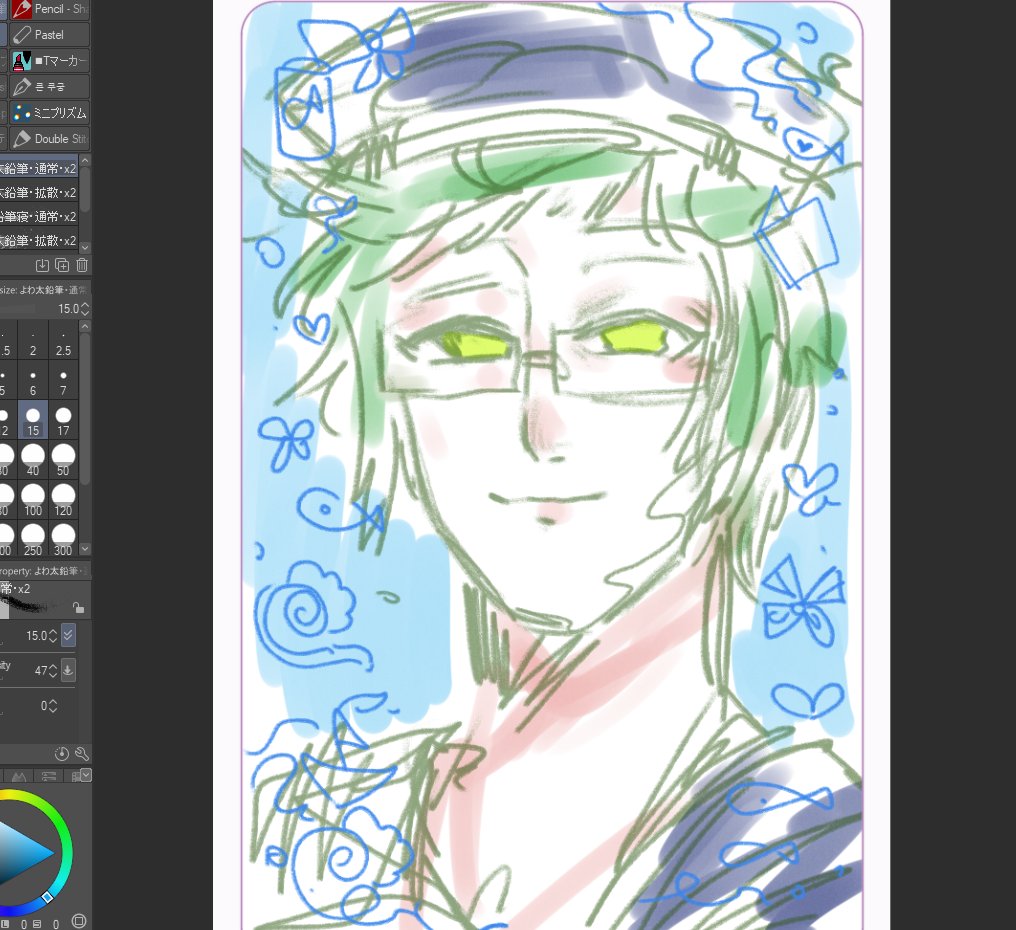The width and height of the screenshot is (1016, 930).
Task: Reset tool properties to initial settings icon
Action: pyautogui.click(x=62, y=754)
